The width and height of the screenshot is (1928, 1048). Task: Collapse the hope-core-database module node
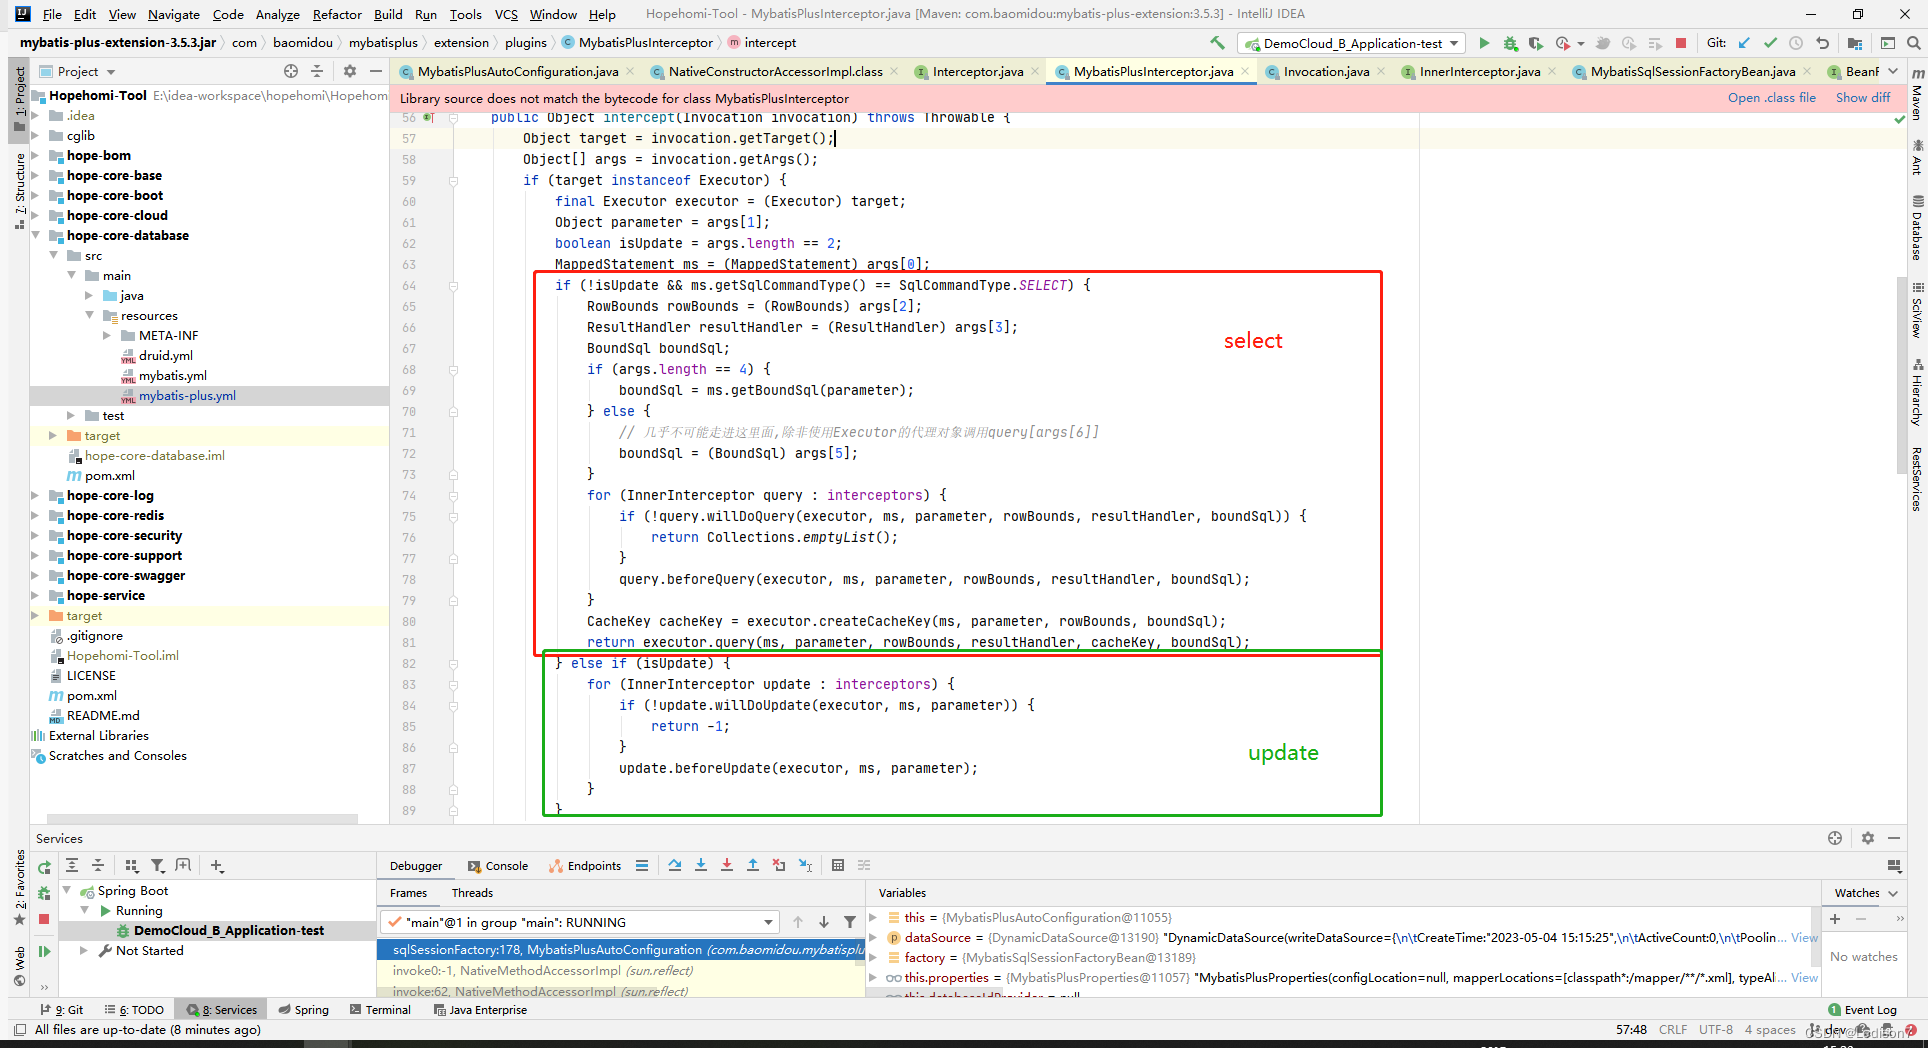click(37, 236)
